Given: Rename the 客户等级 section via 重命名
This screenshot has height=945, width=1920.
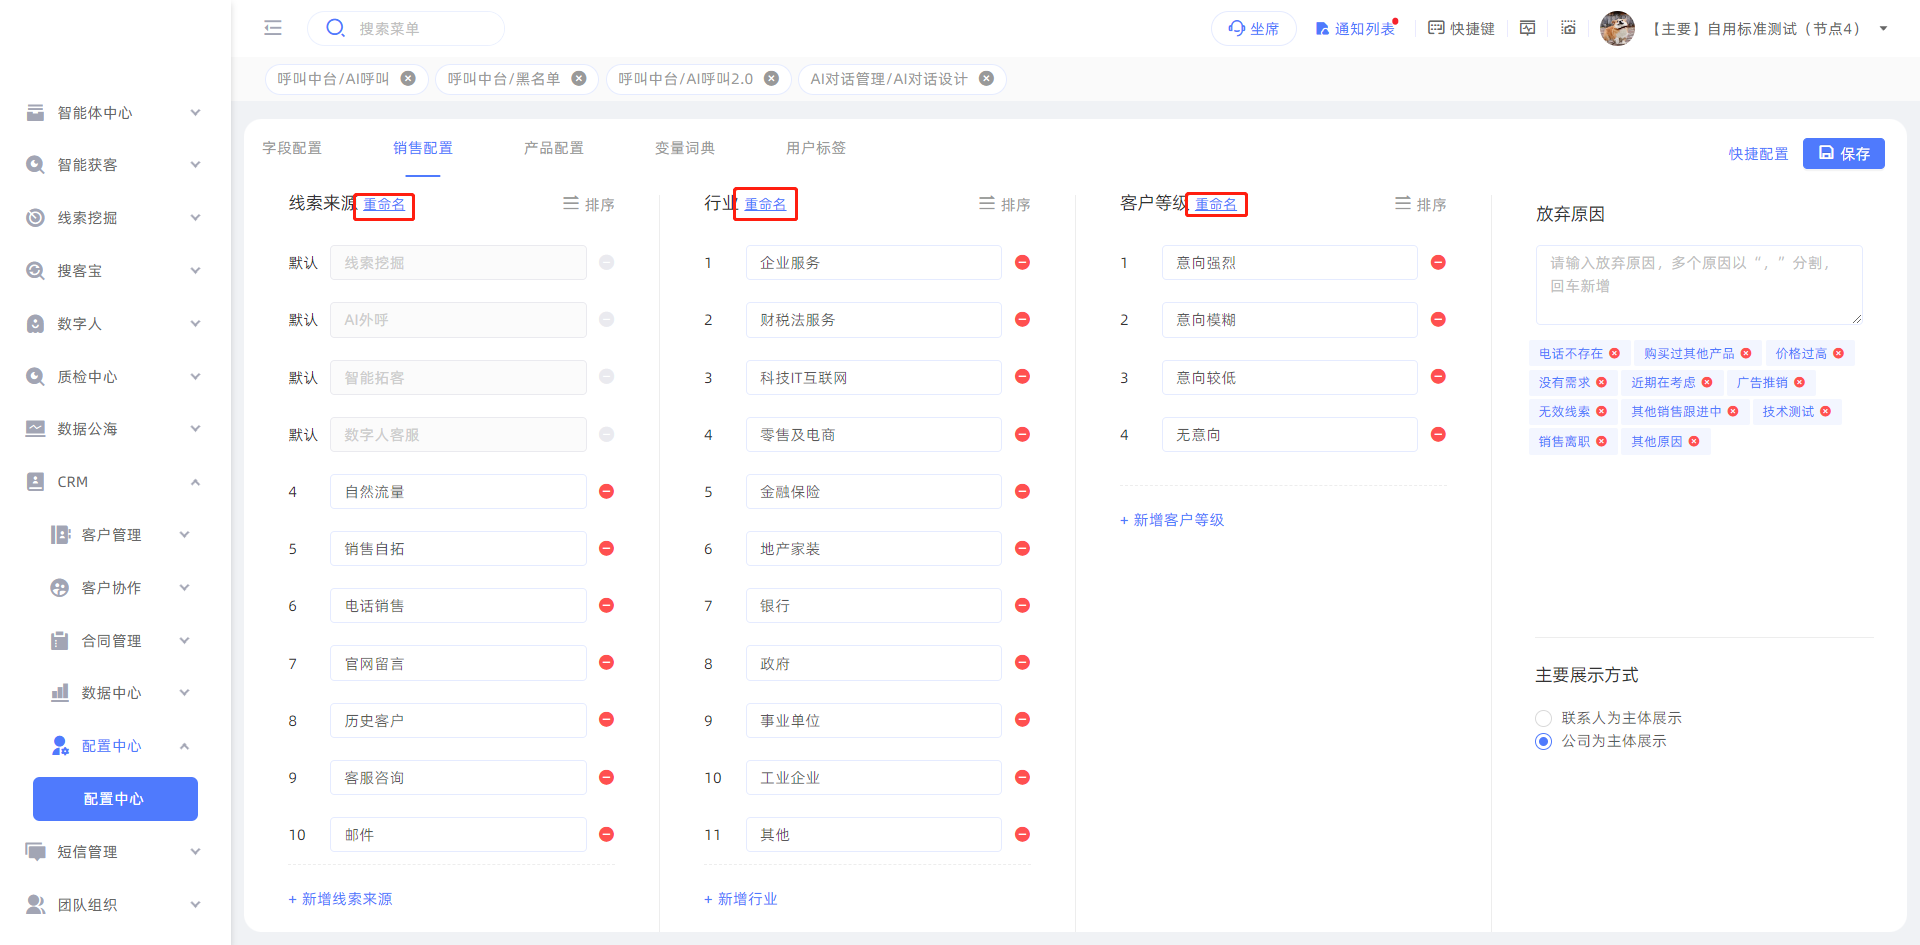Looking at the screenshot, I should coord(1216,205).
